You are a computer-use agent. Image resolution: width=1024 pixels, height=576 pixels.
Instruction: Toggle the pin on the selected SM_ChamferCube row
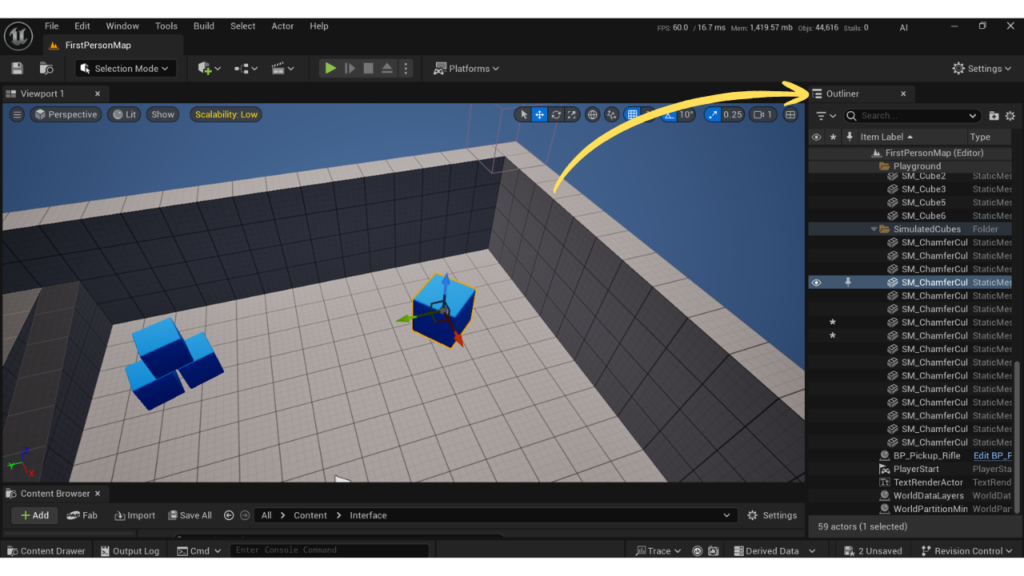coord(848,282)
